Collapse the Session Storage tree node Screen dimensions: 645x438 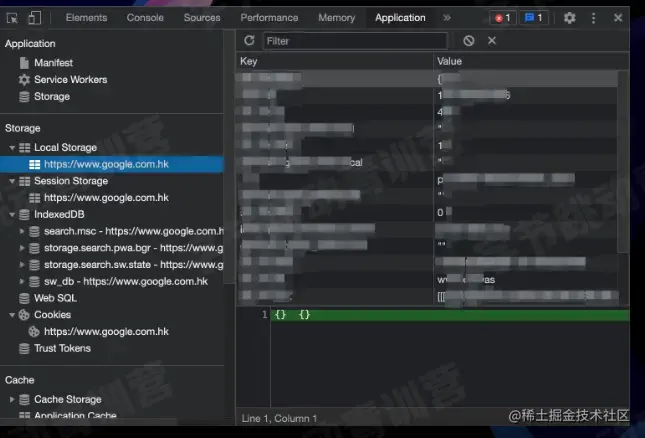12,181
